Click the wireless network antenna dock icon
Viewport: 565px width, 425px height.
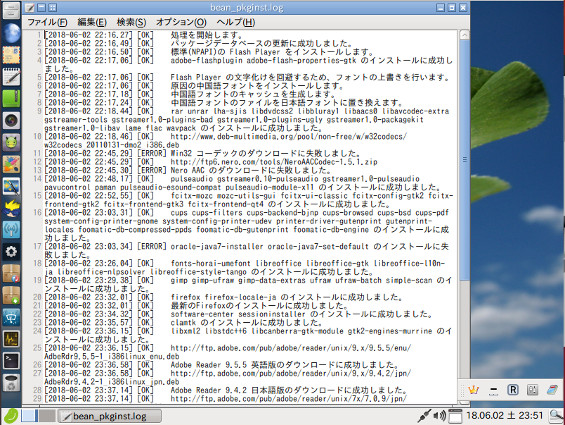pyautogui.click(x=12, y=230)
